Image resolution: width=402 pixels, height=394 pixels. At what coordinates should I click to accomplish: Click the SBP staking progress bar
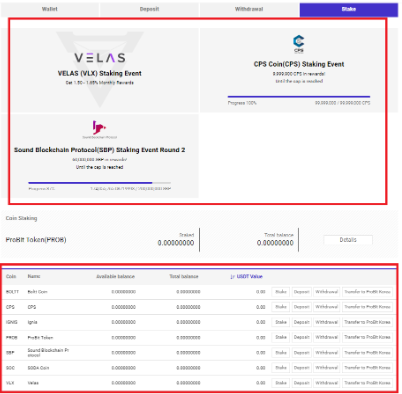tap(99, 183)
